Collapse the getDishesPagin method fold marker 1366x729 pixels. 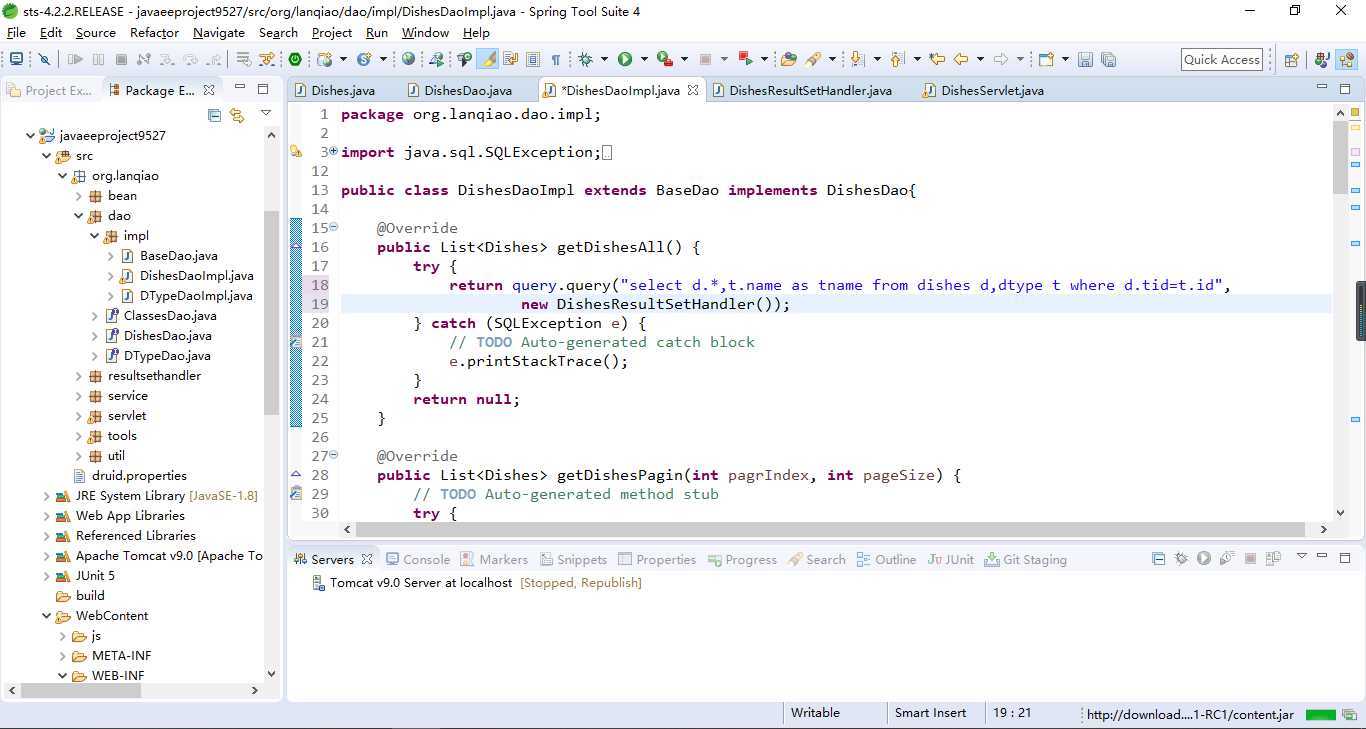point(334,456)
